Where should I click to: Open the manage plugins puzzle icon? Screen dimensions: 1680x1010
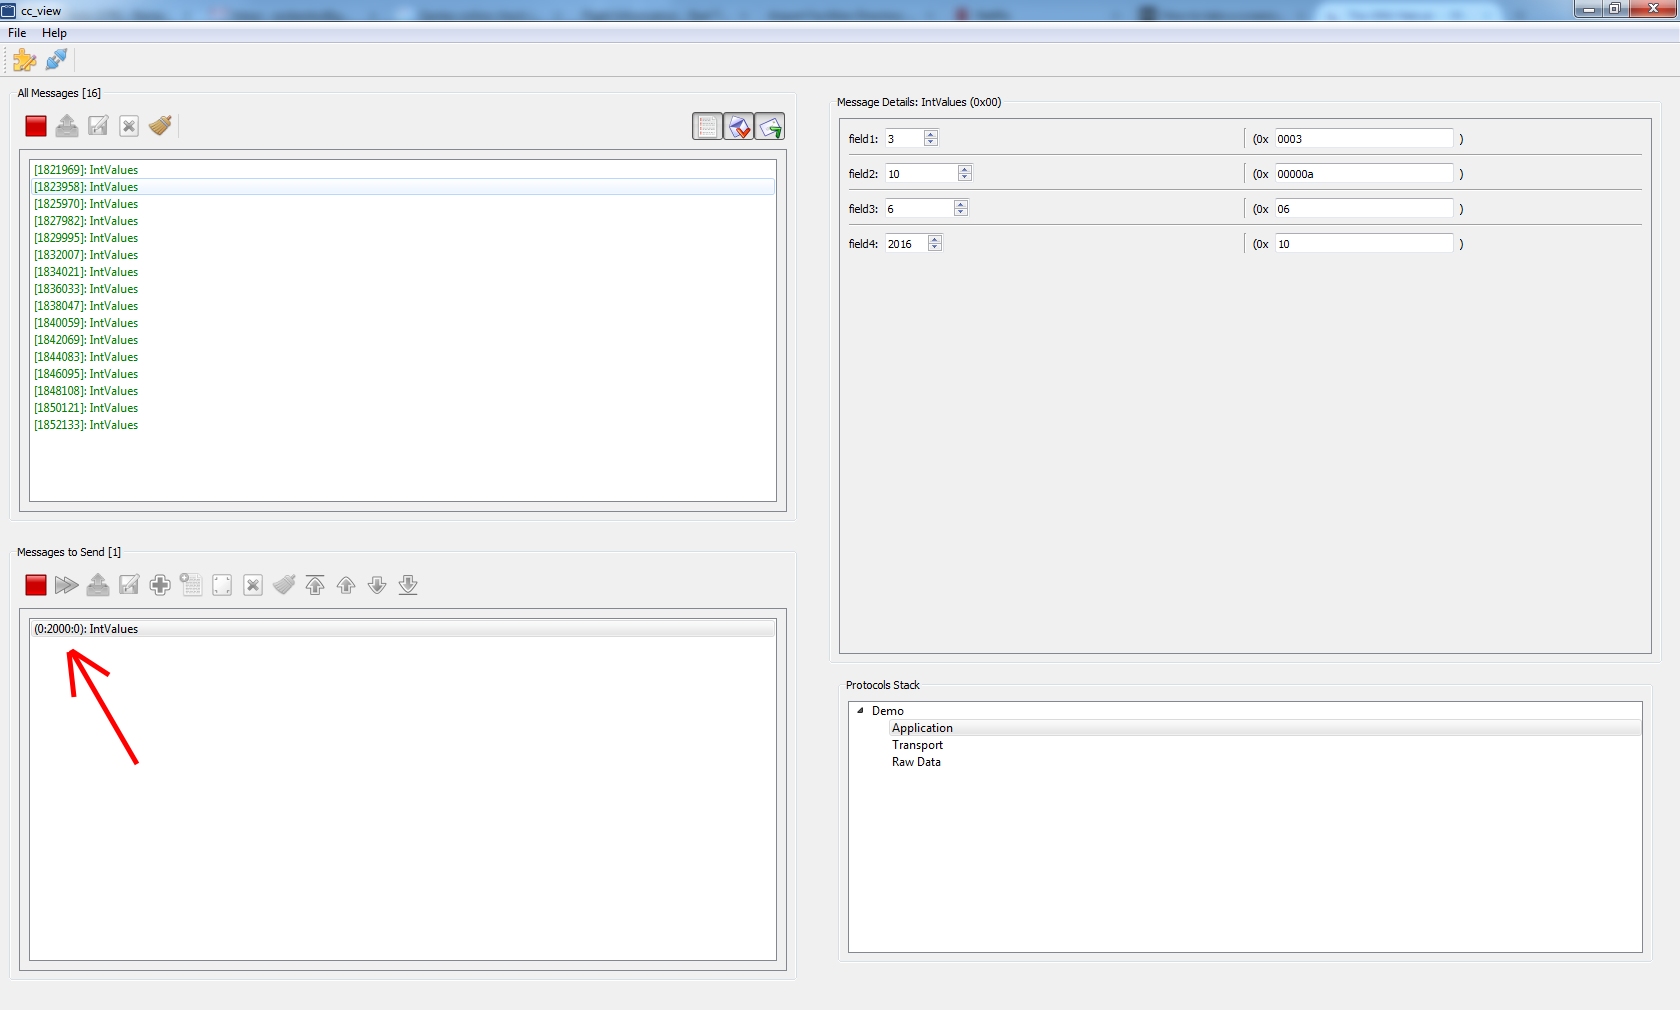pos(25,60)
